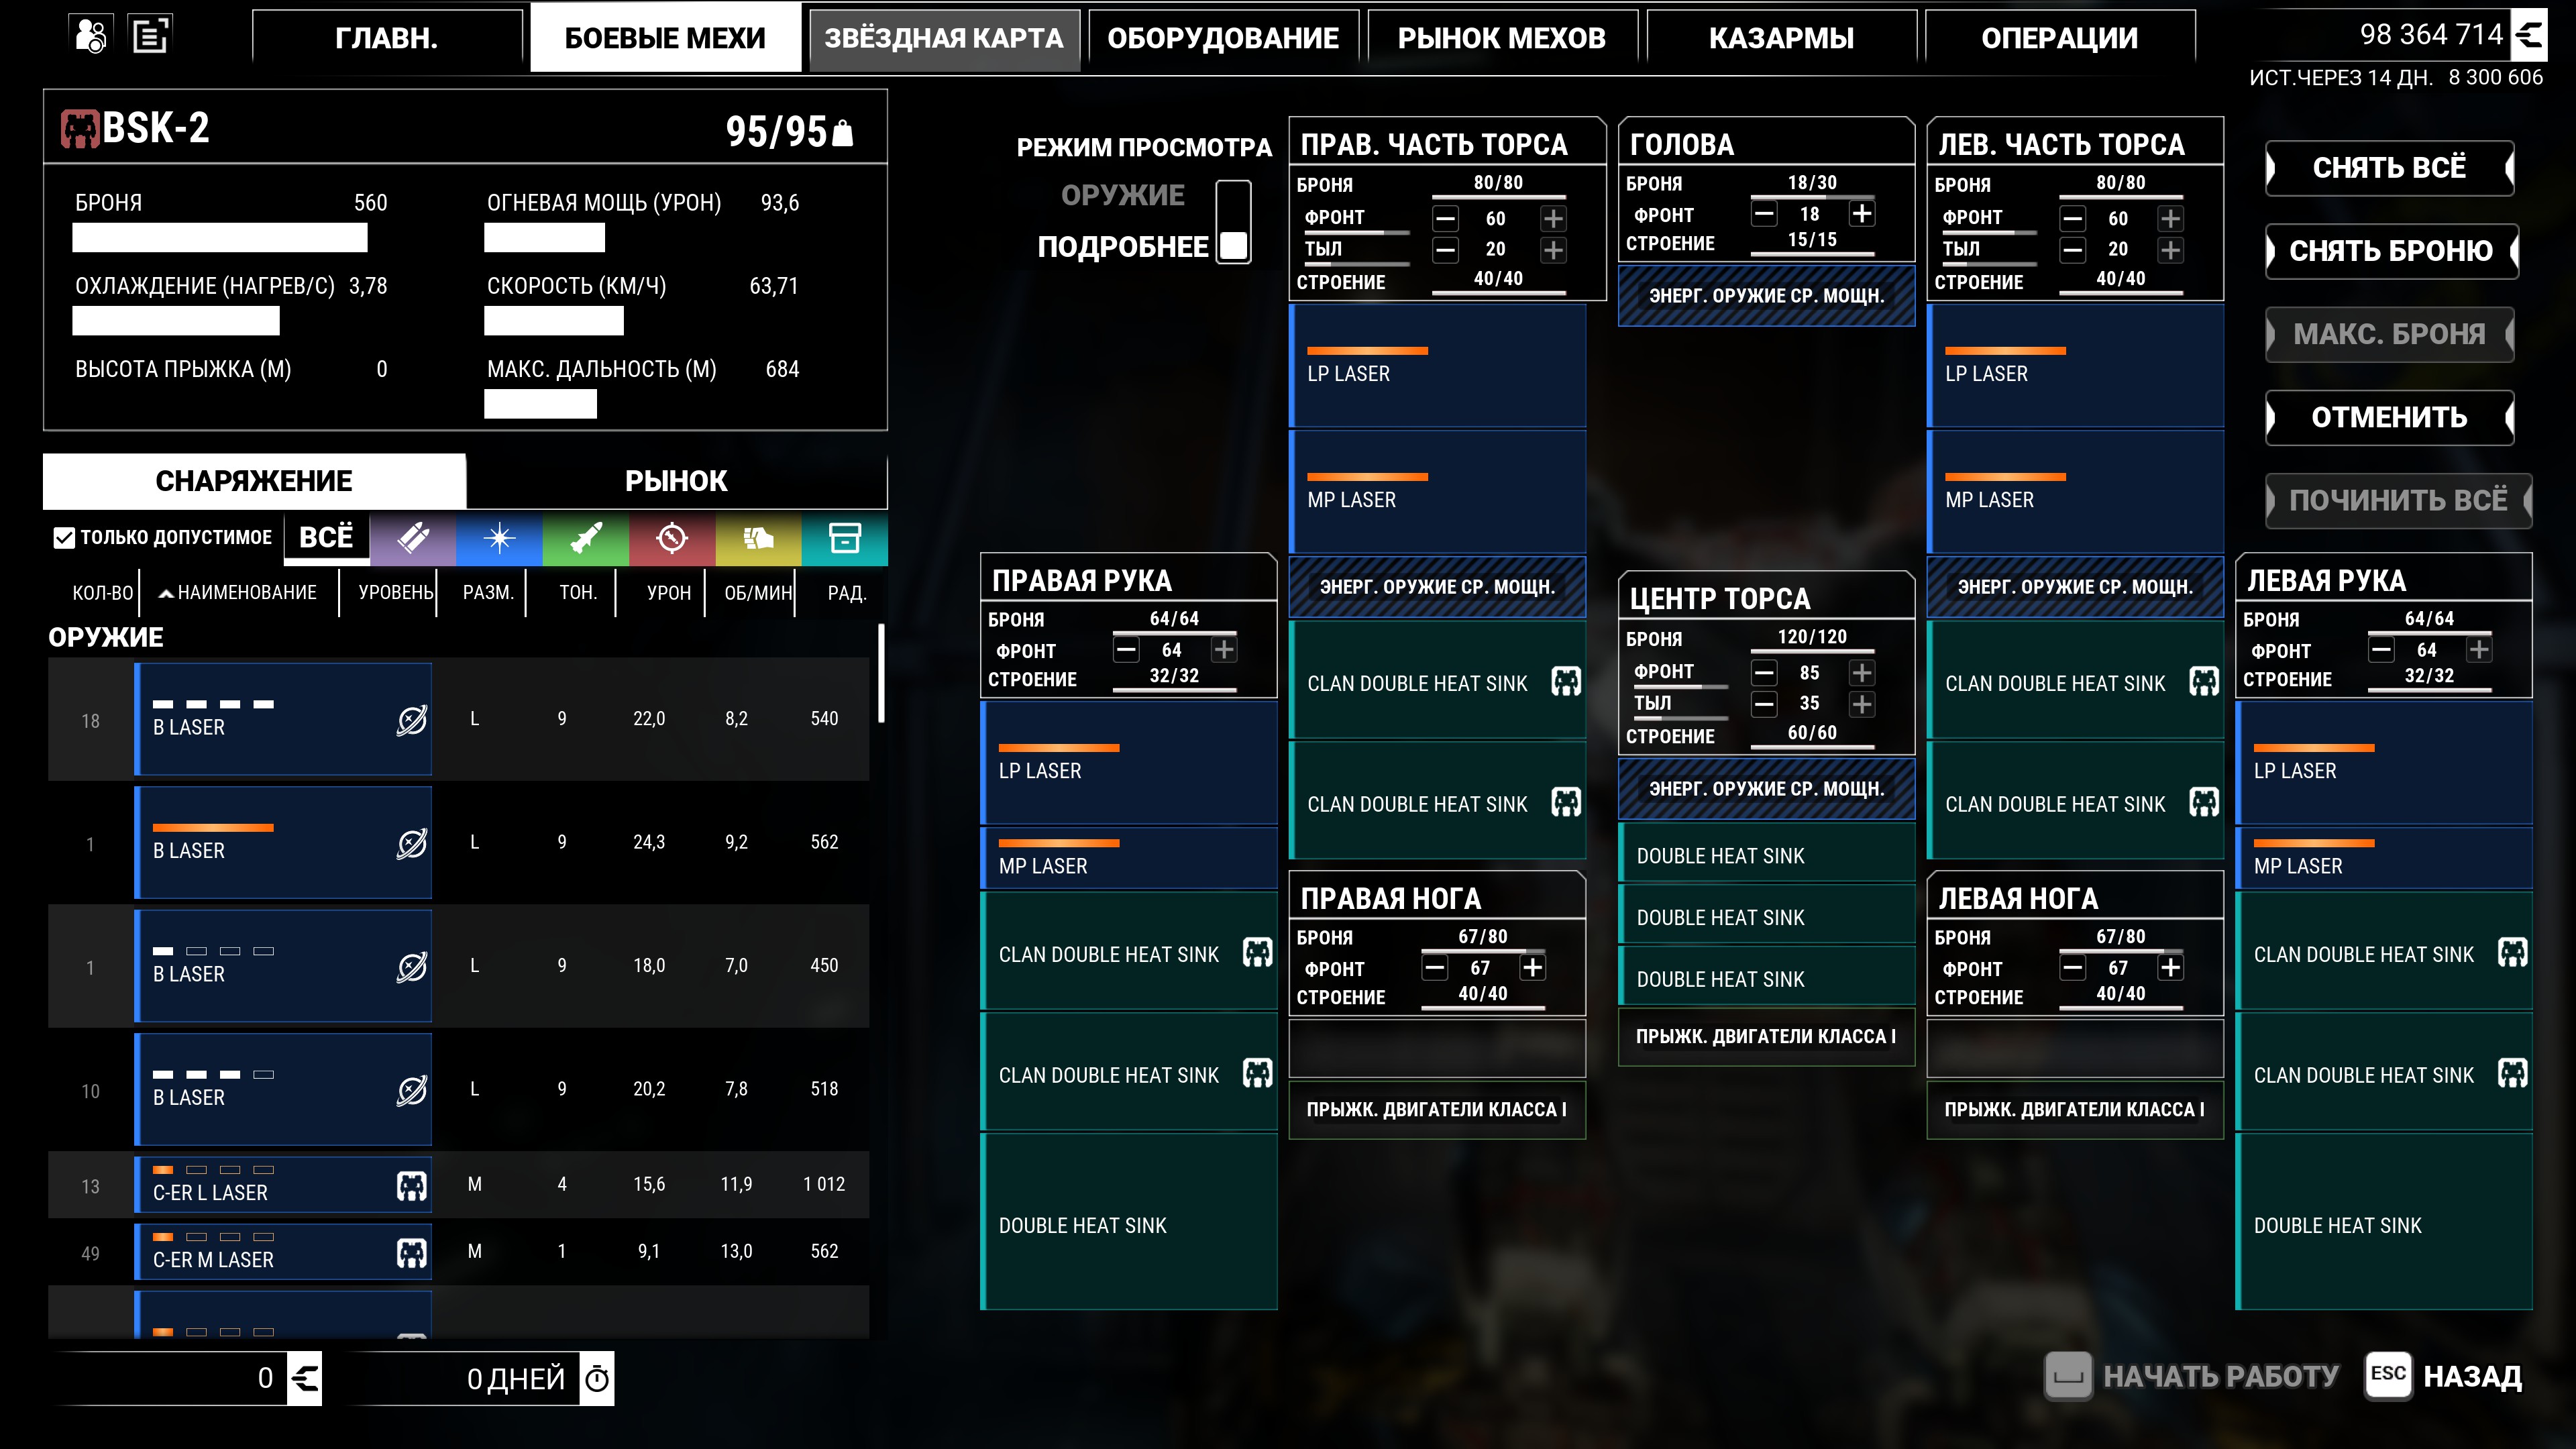This screenshot has width=2576, height=1449.
Task: Sort list by Уровень column
Action: pos(396,593)
